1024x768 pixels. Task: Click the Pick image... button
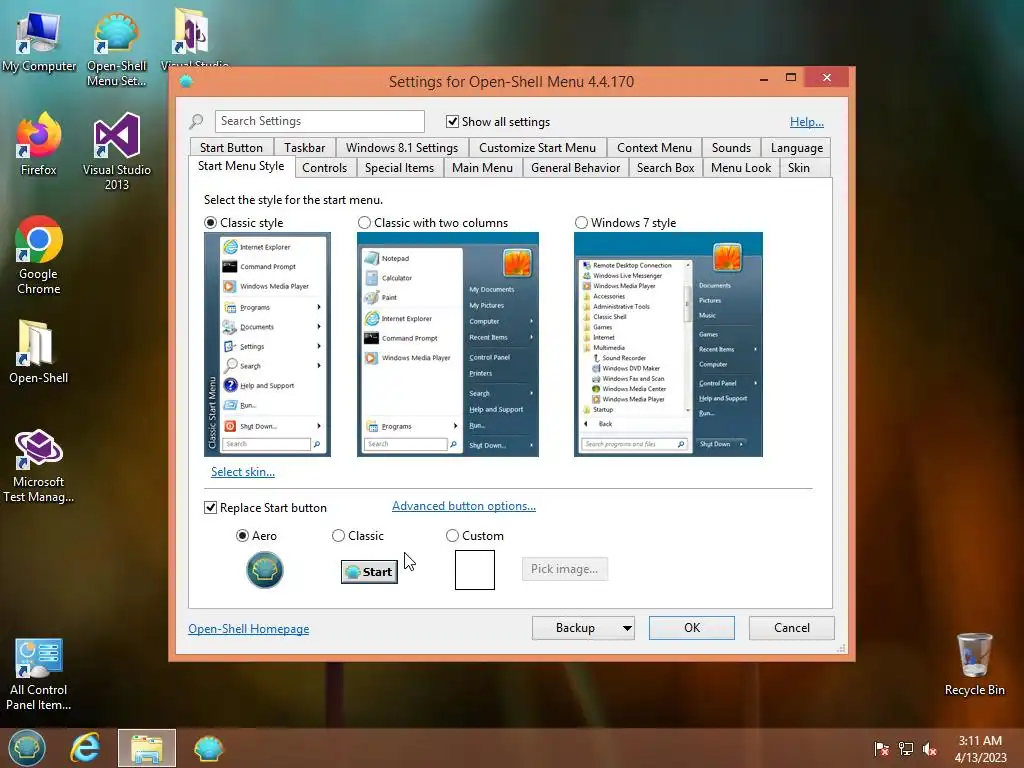coord(564,569)
